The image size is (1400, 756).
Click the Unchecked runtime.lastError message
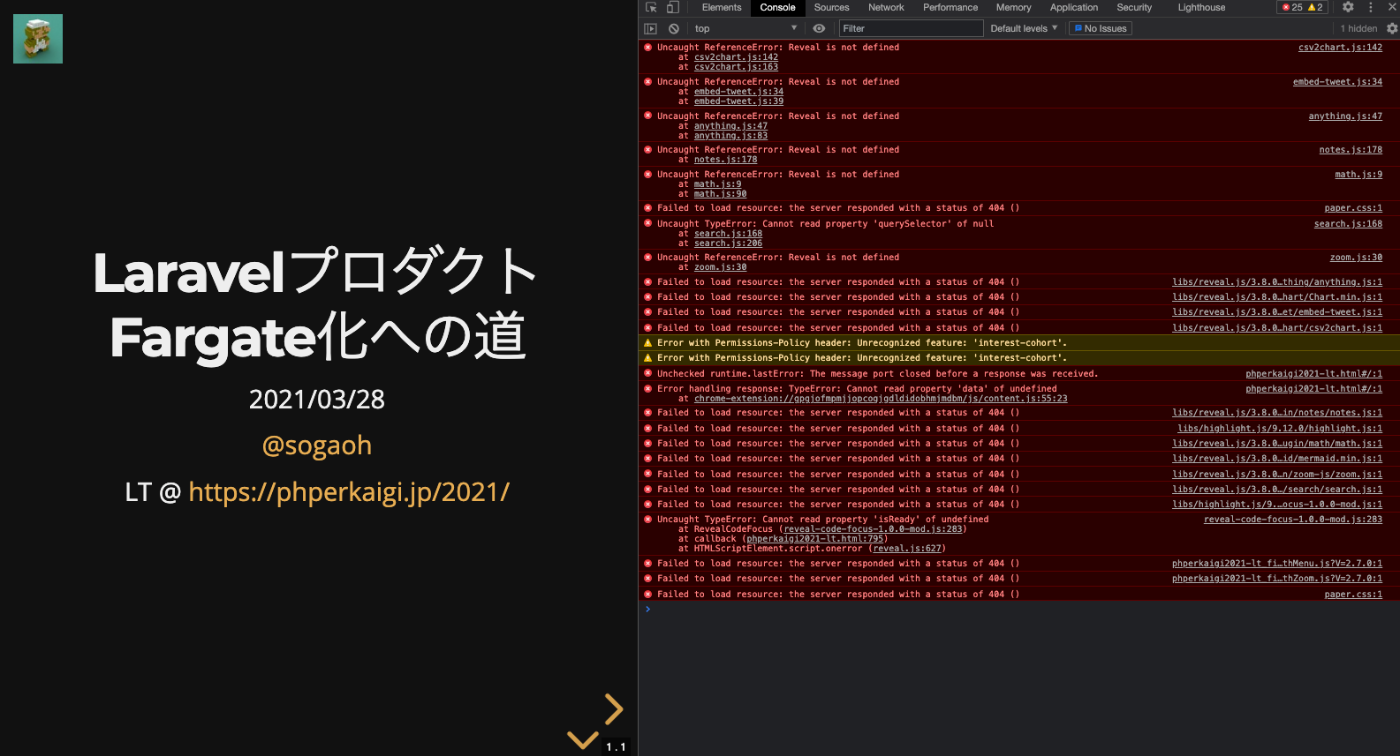(877, 374)
